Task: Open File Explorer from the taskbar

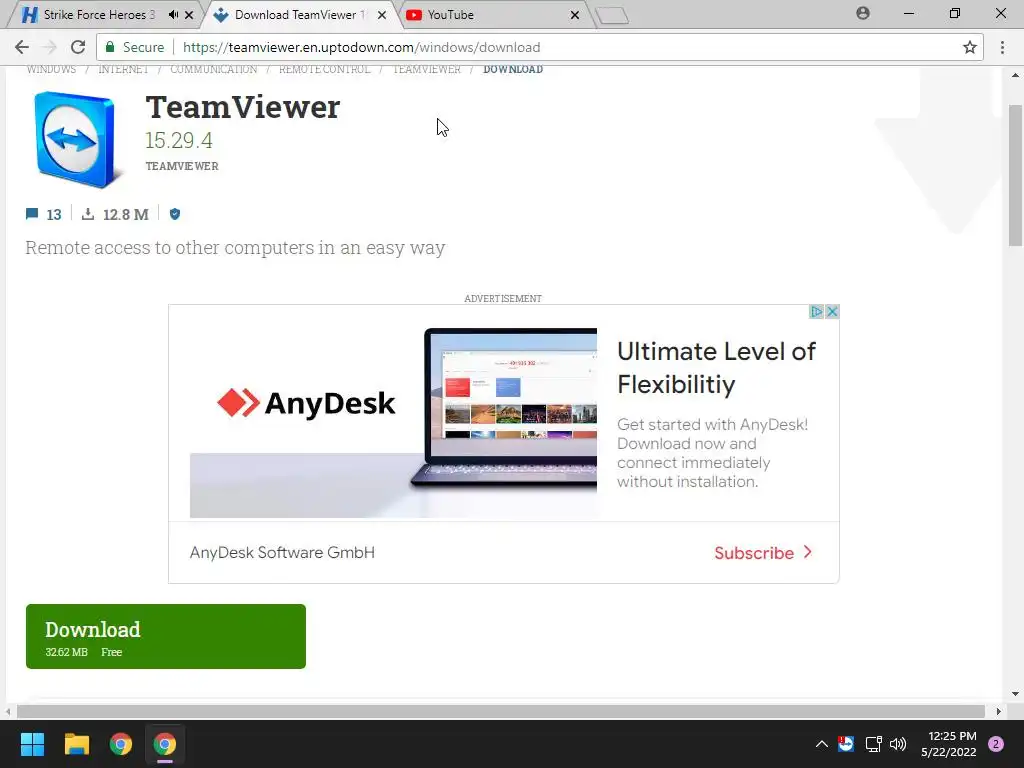Action: pos(76,744)
